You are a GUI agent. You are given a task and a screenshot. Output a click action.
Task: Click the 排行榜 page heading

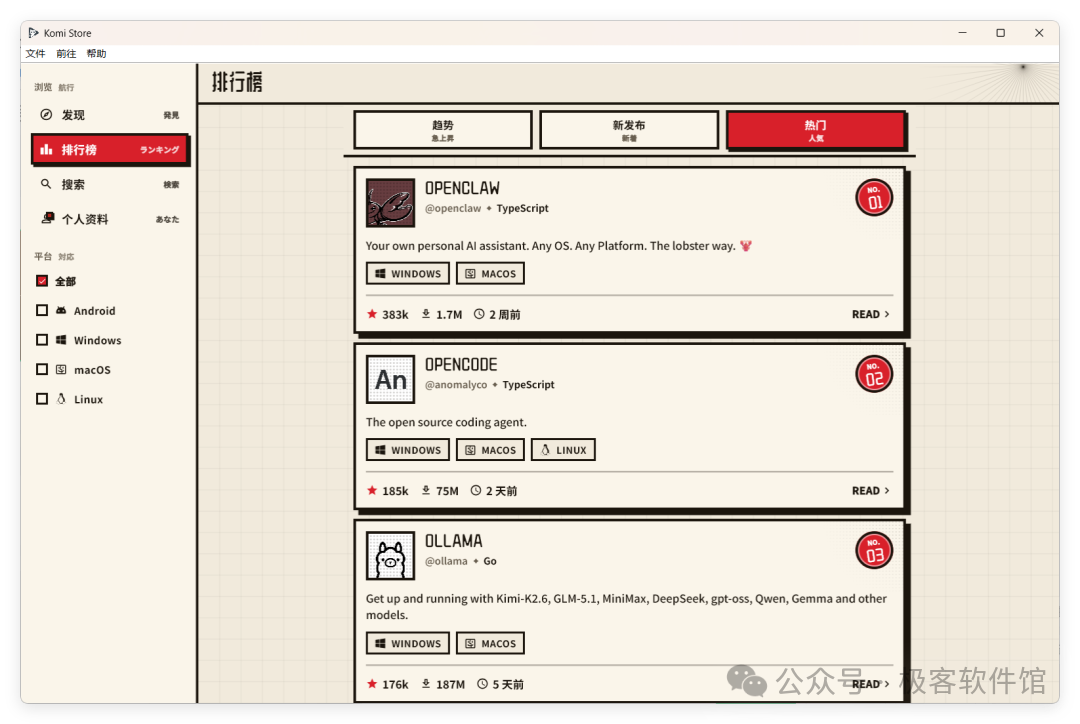(237, 82)
